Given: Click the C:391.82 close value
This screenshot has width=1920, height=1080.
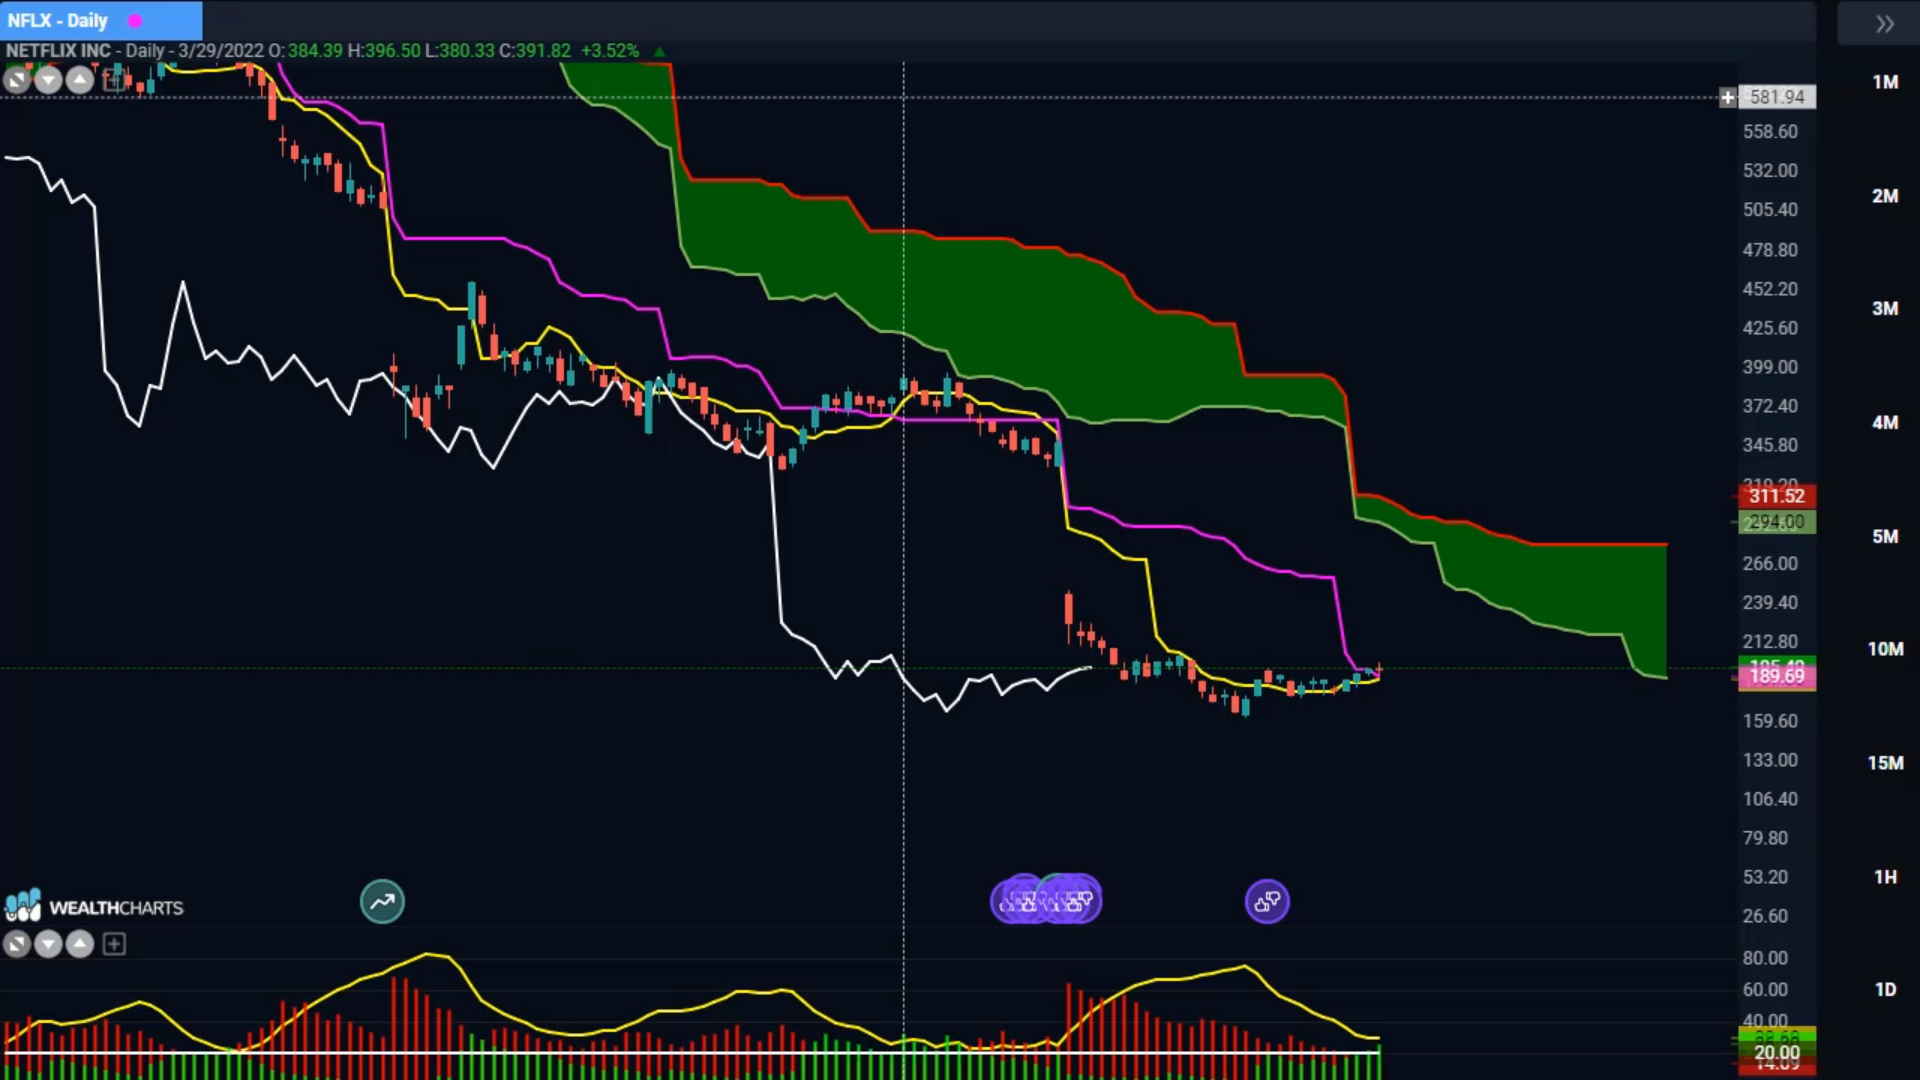Looking at the screenshot, I should tap(535, 51).
